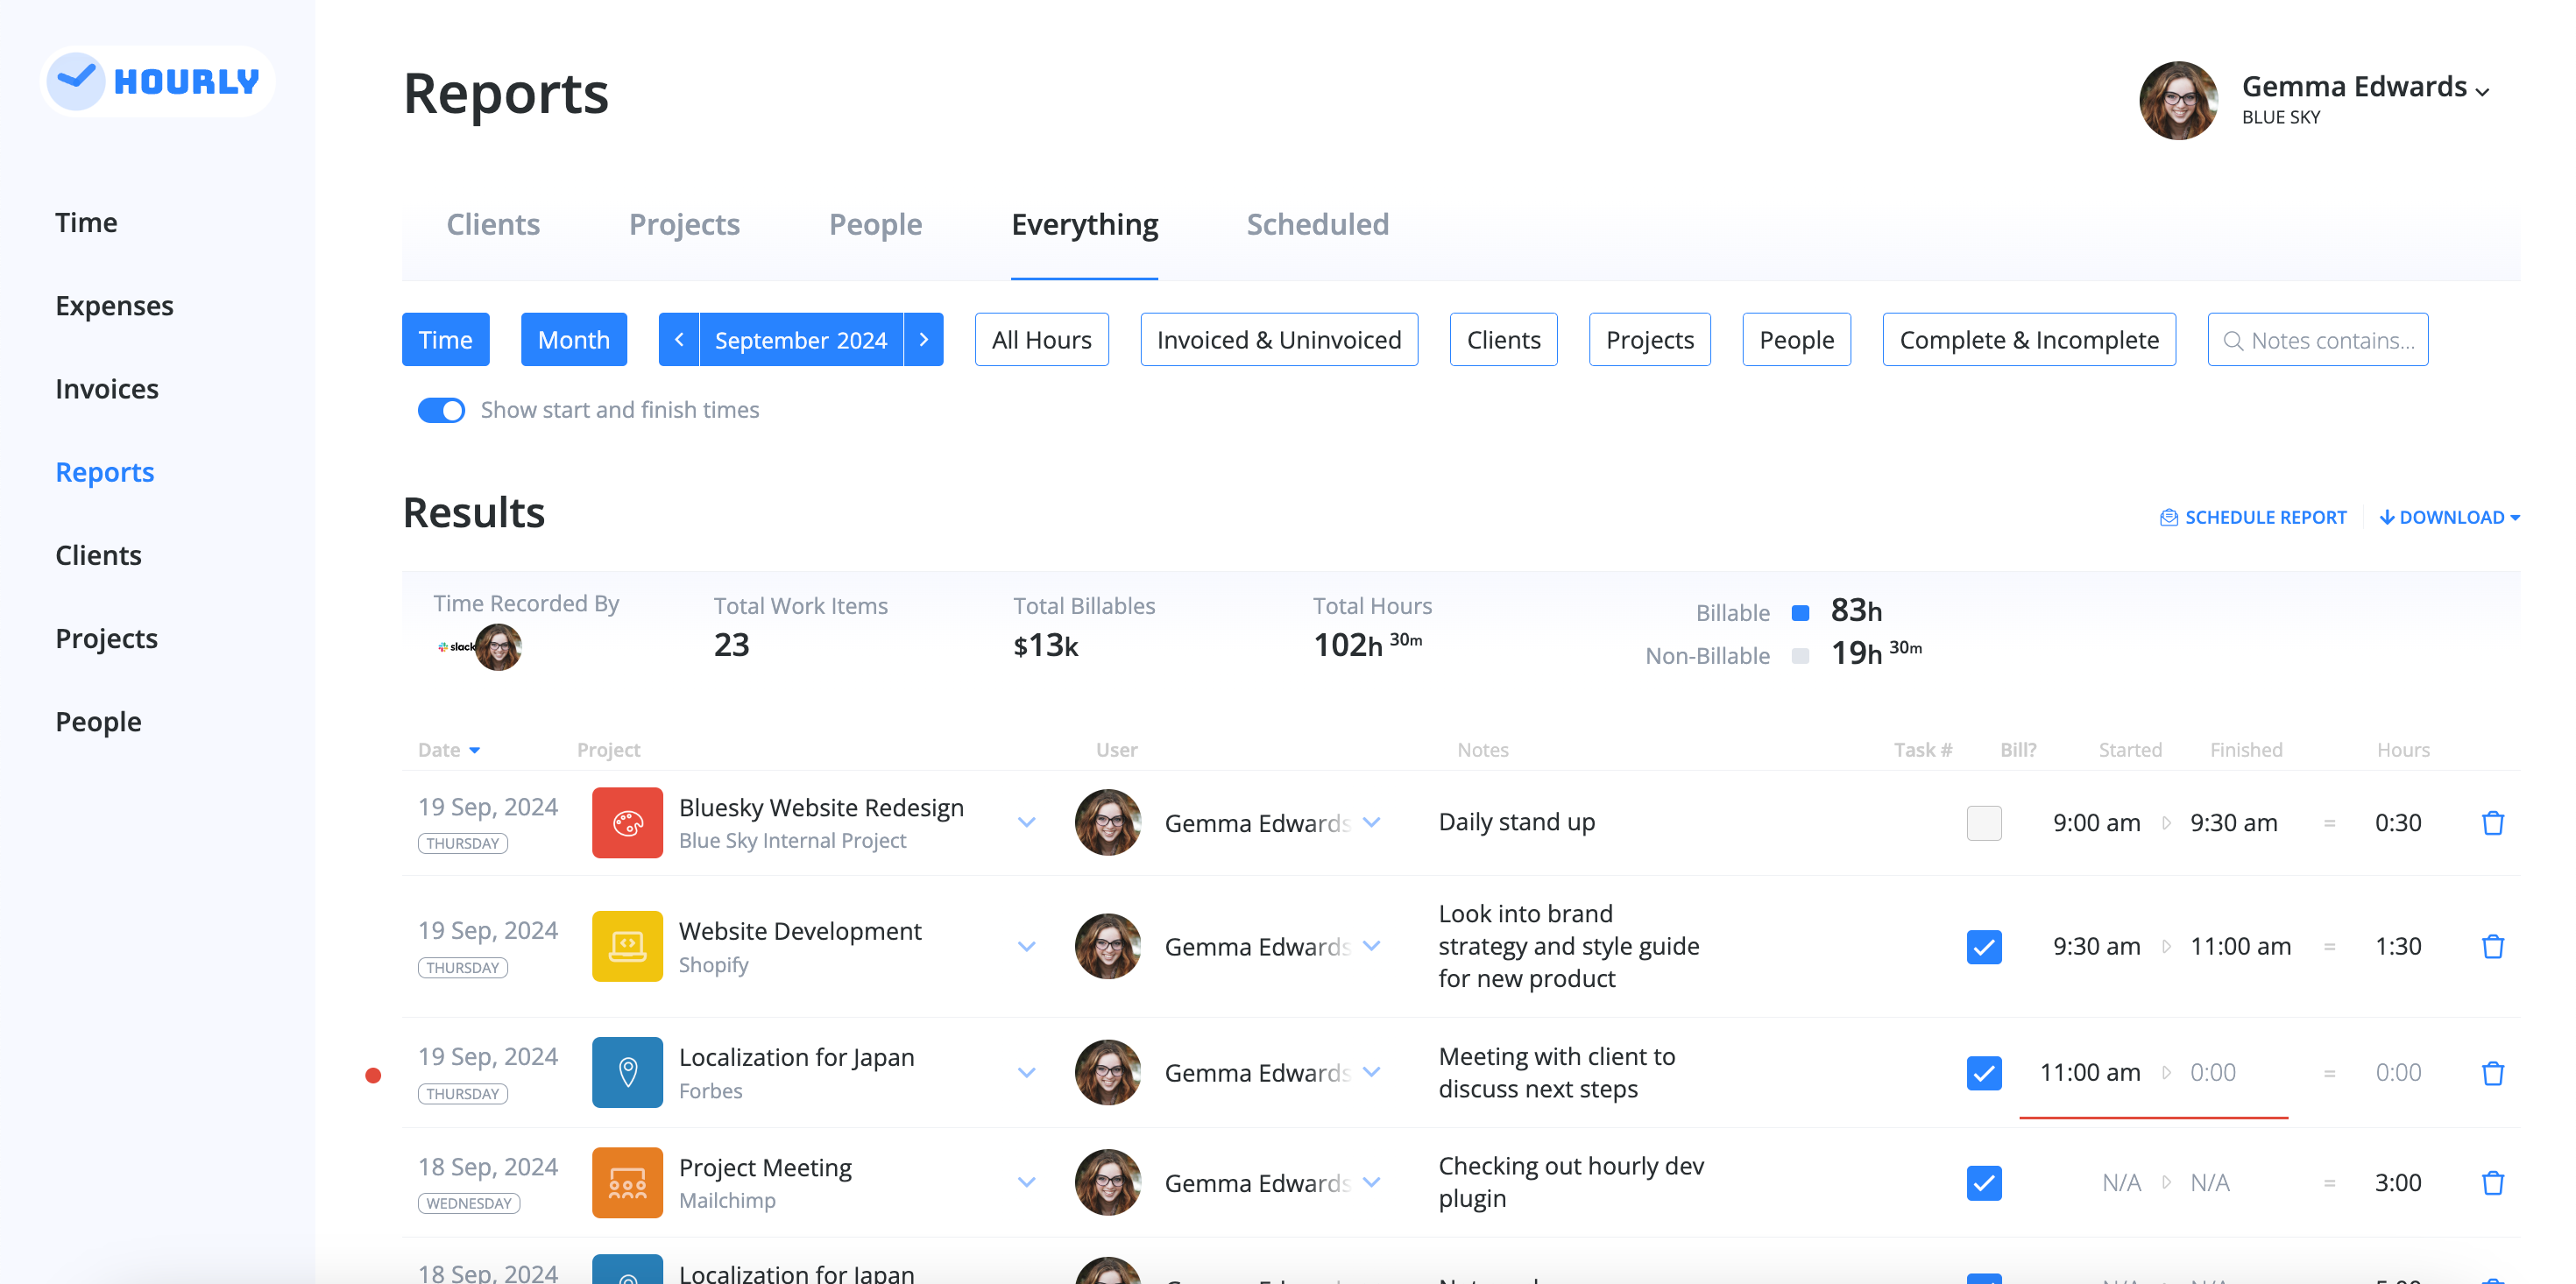Image resolution: width=2576 pixels, height=1284 pixels.
Task: Click the blue Billable legend square
Action: click(x=1801, y=611)
